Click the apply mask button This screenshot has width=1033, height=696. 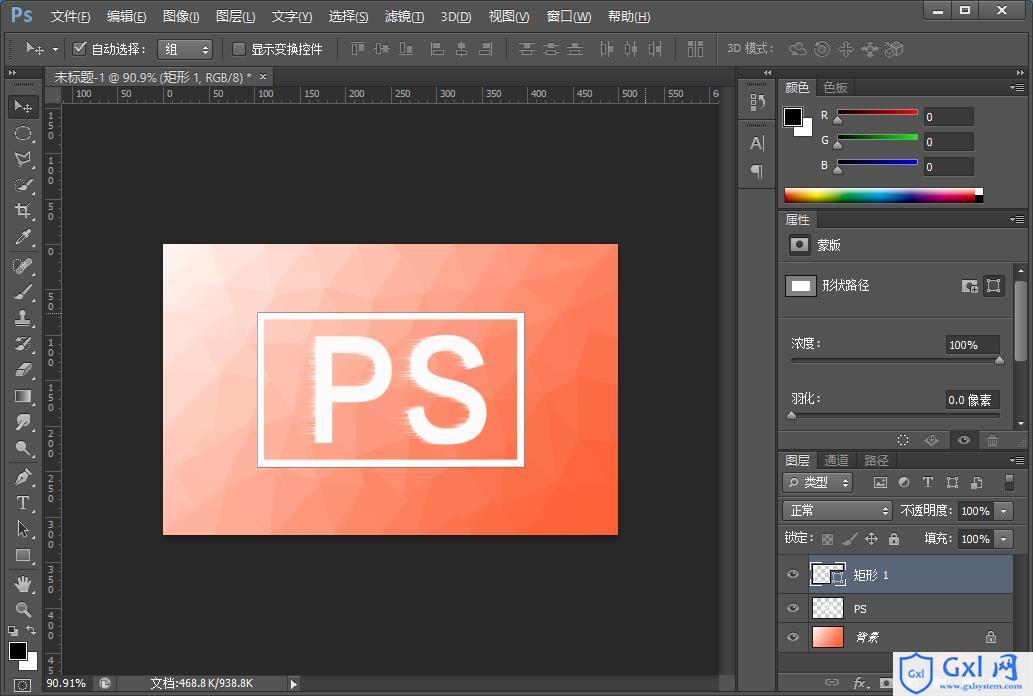[x=932, y=440]
